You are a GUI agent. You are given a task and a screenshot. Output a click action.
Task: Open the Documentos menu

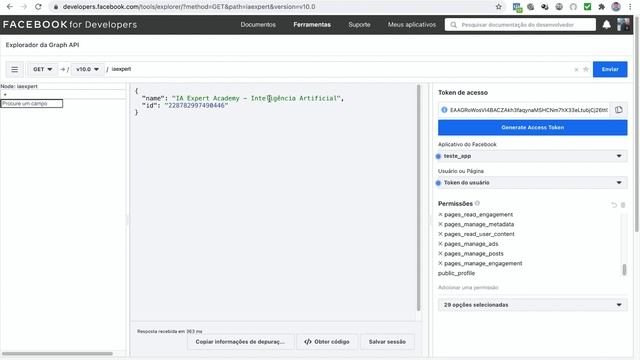pos(258,24)
